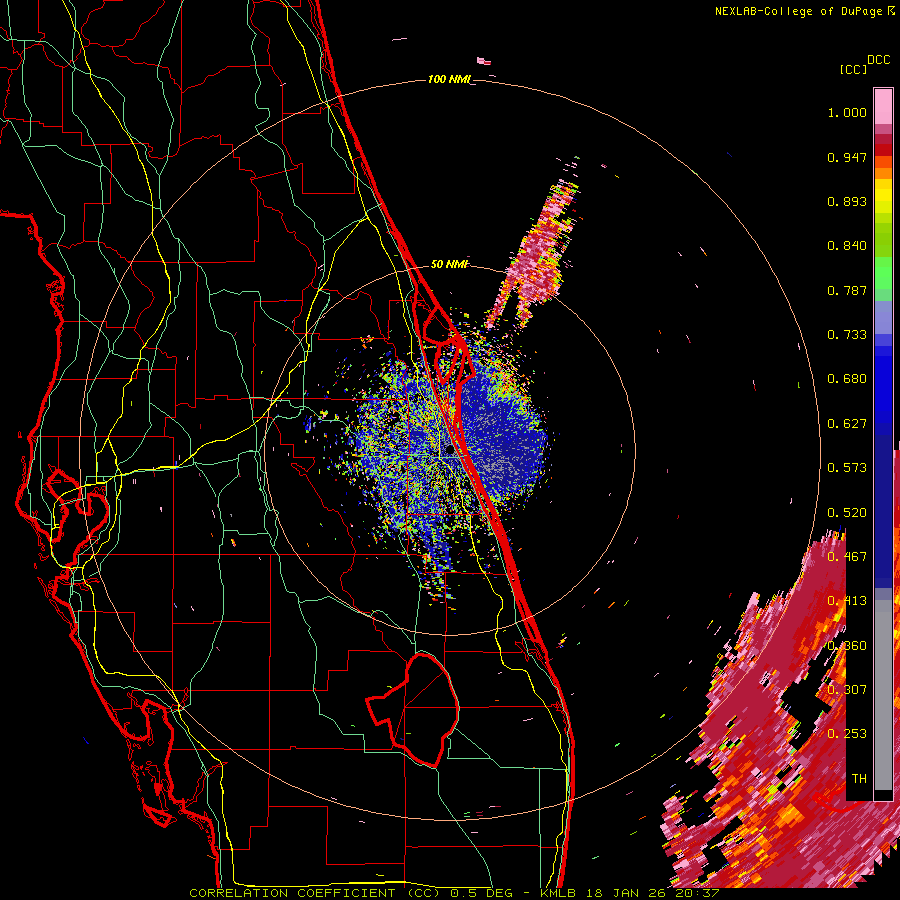Click the "0.307" scale value
This screenshot has width=900, height=900.
(x=847, y=690)
